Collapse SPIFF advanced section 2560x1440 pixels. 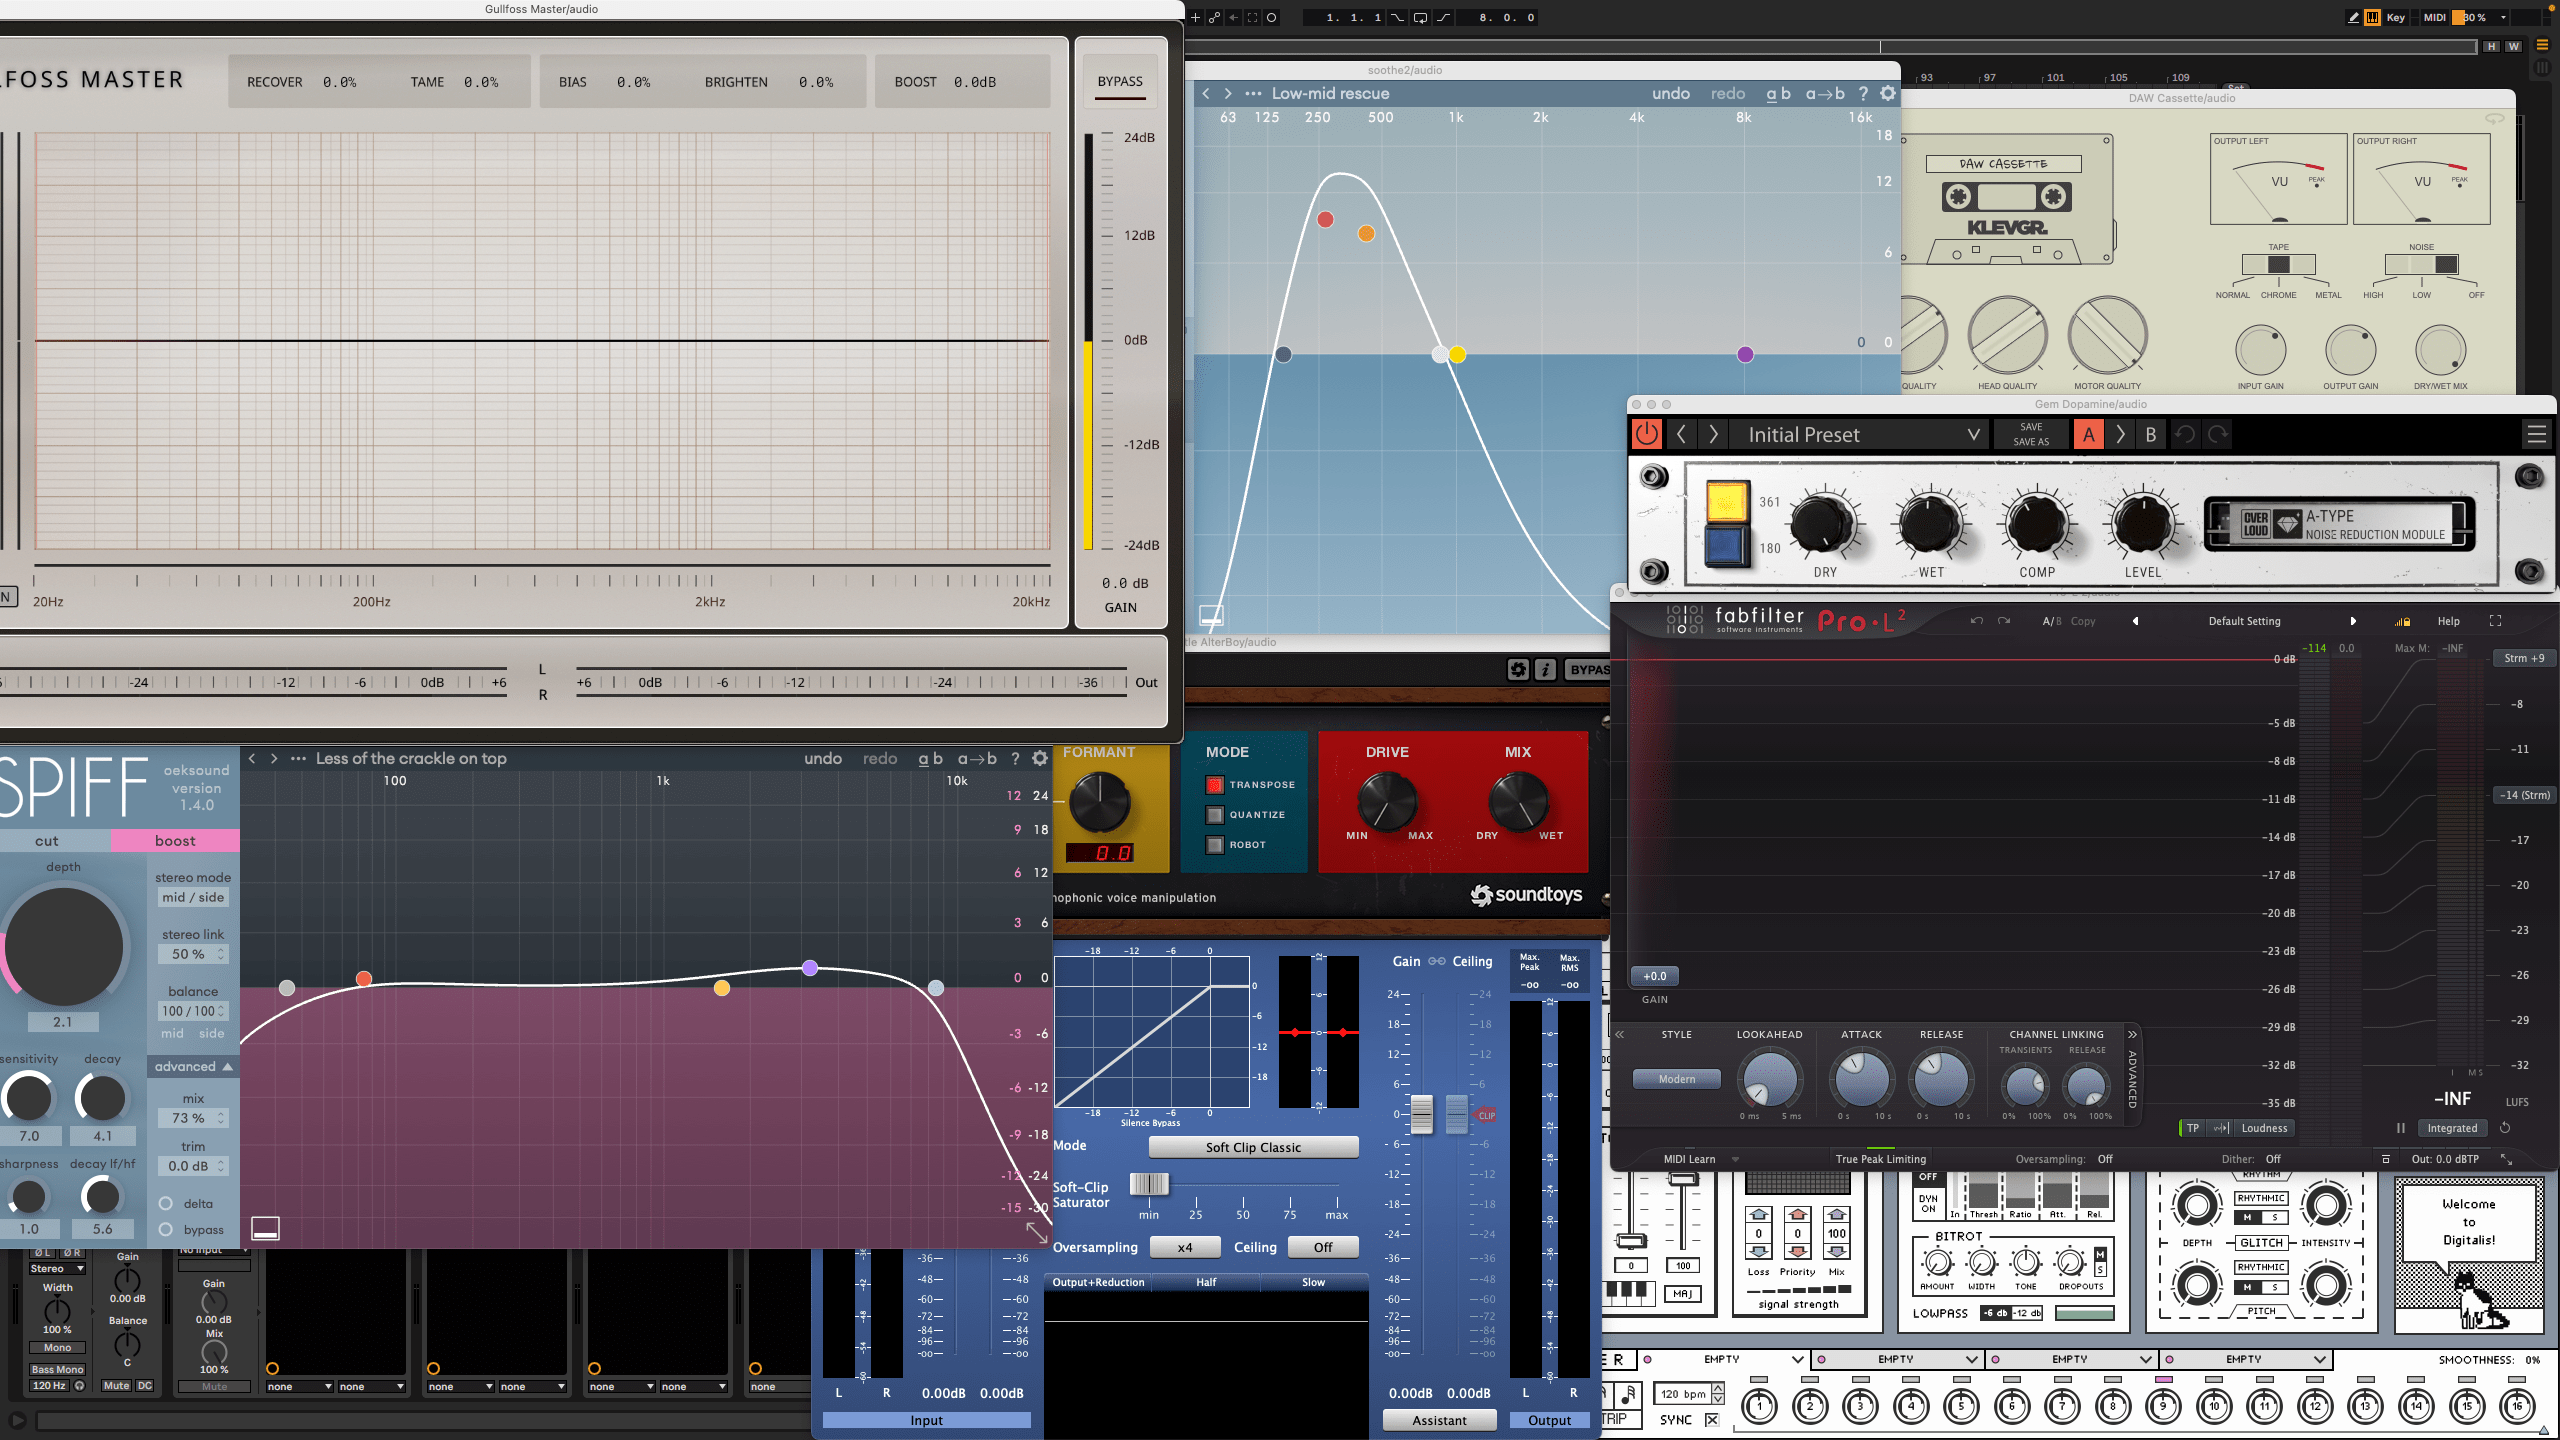click(193, 1067)
